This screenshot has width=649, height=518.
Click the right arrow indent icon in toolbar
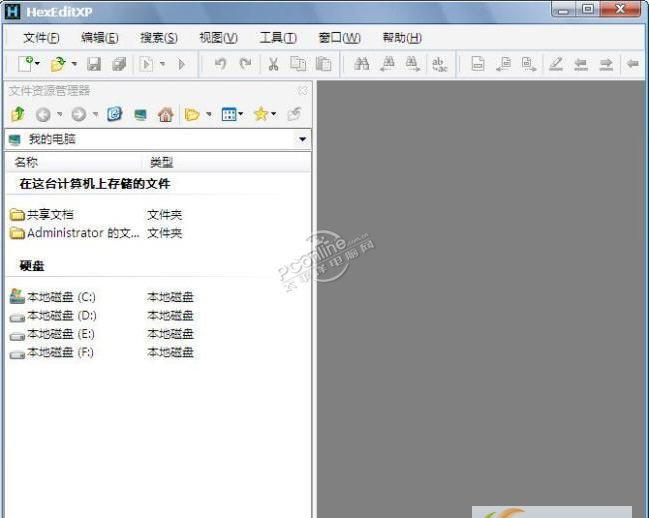(606, 64)
